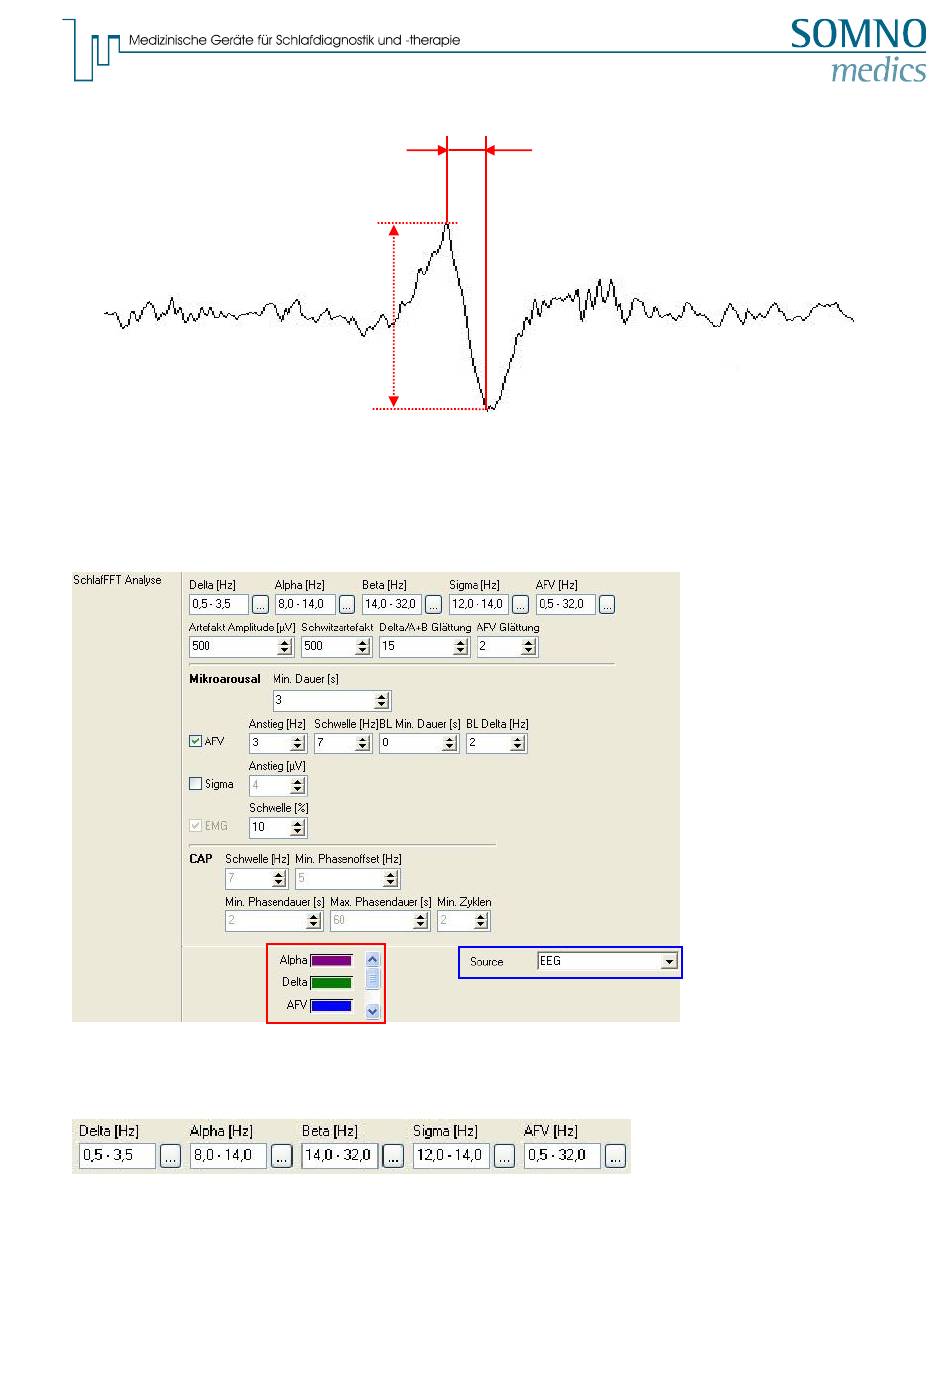Click the 'CAP' heading text
The height and width of the screenshot is (1387, 950).
(x=201, y=859)
